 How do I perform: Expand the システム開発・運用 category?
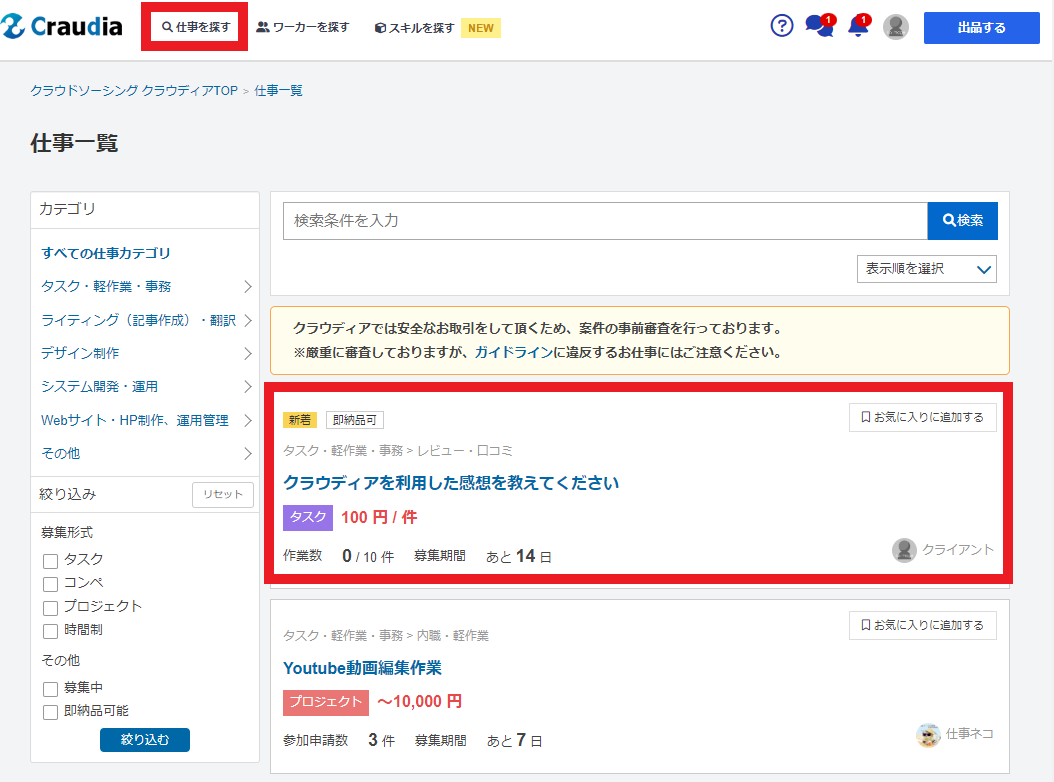click(146, 386)
